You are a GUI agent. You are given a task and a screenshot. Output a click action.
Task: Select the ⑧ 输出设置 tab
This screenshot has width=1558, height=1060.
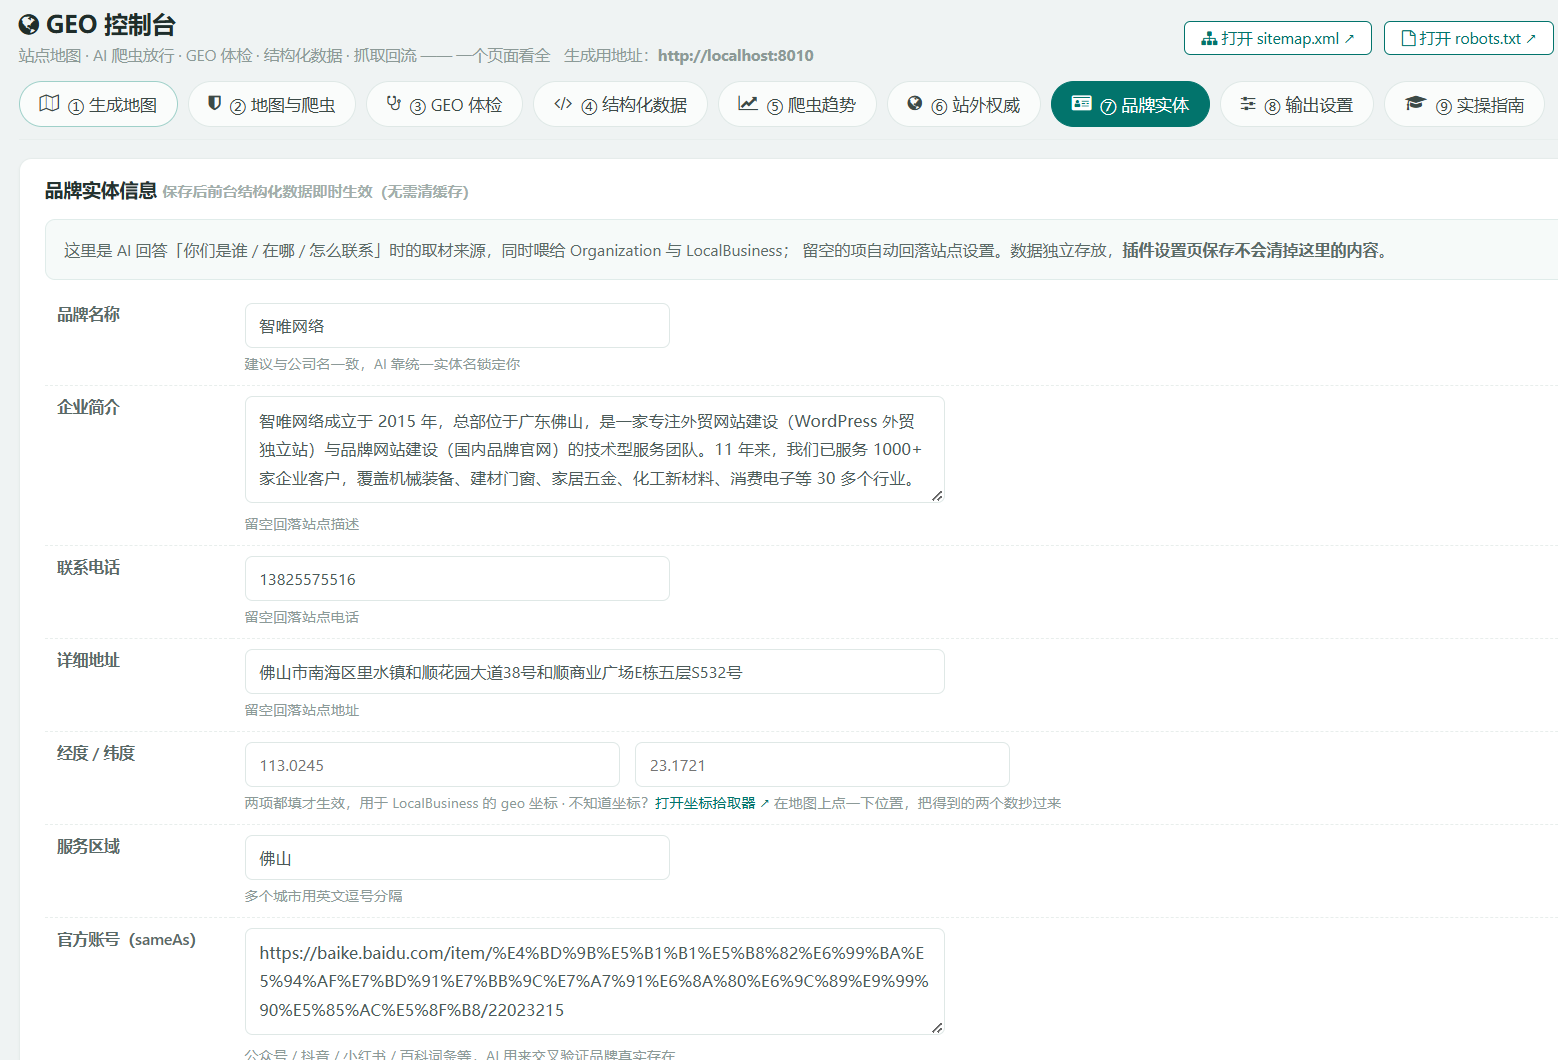click(1297, 104)
